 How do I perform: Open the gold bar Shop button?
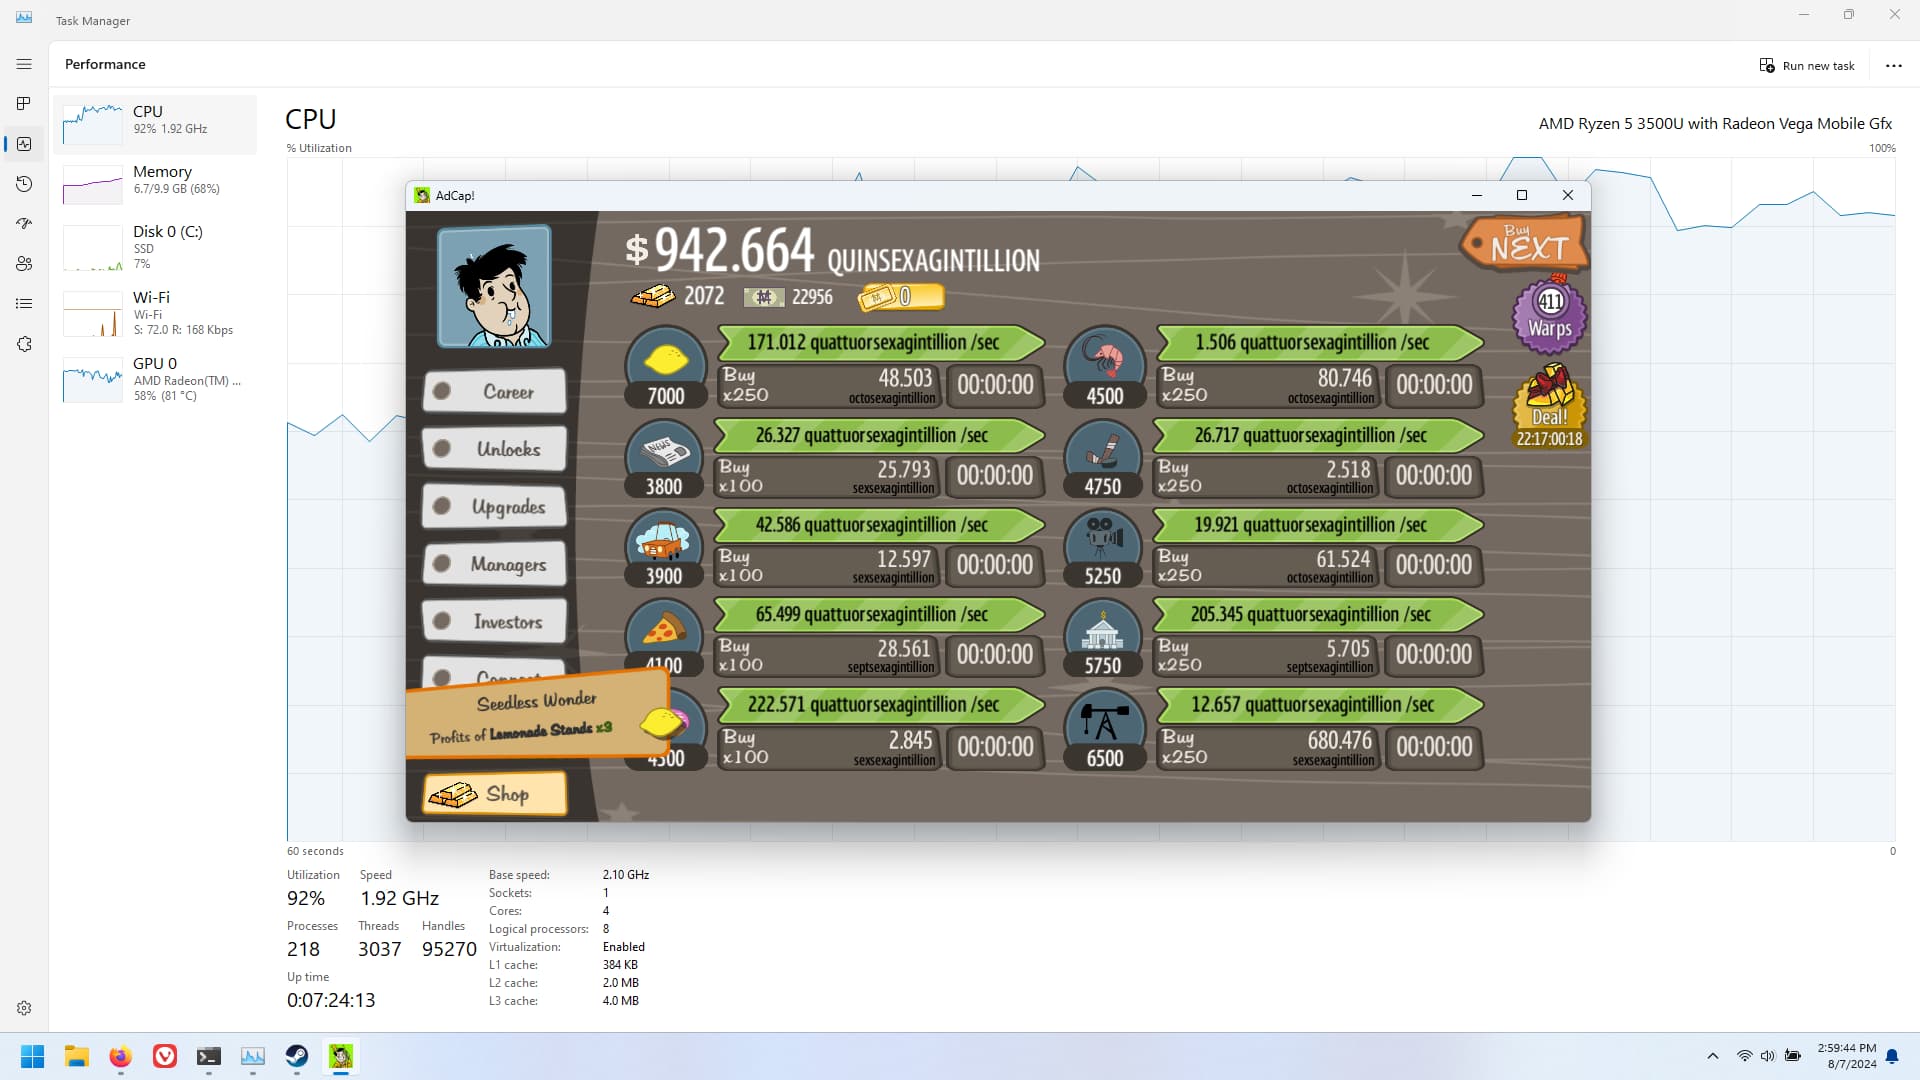click(x=495, y=794)
